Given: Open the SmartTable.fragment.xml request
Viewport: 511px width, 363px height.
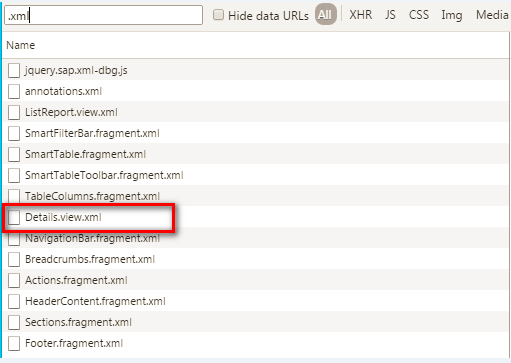Looking at the screenshot, I should [x=85, y=154].
